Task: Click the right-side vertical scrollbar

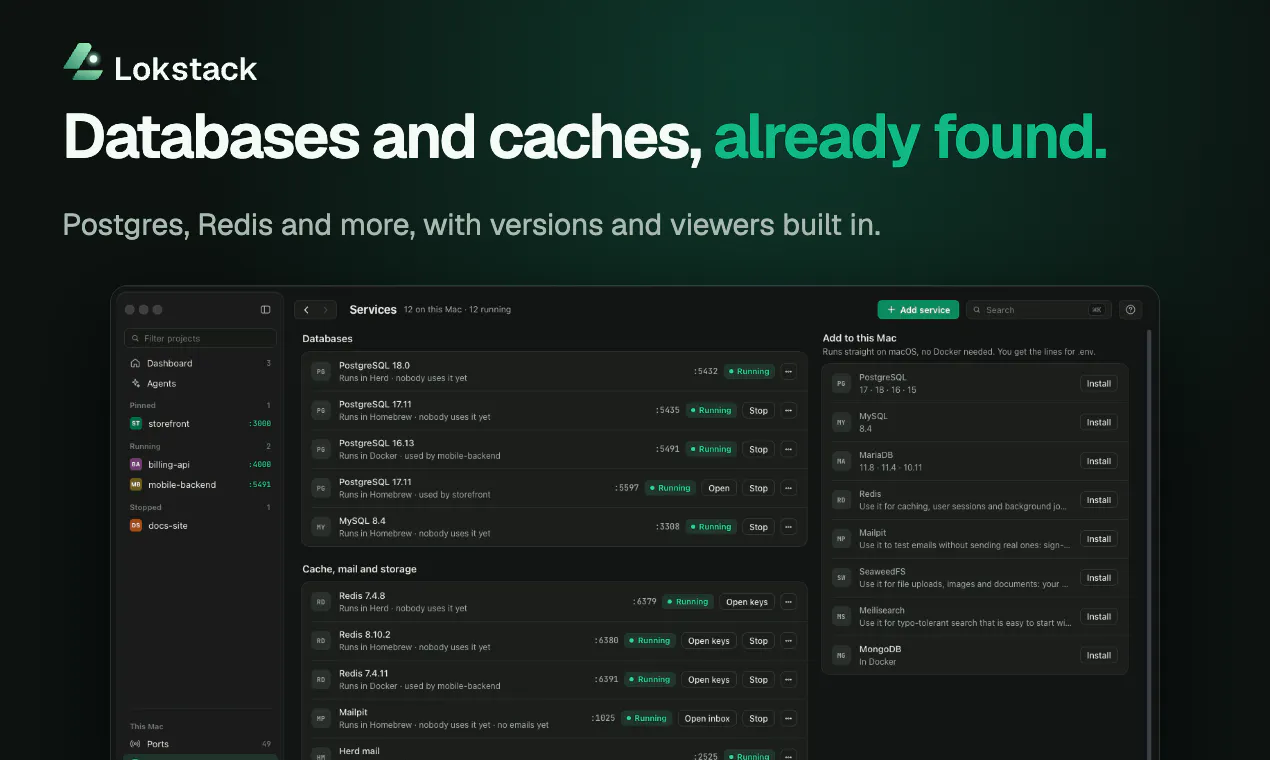Action: (1147, 545)
